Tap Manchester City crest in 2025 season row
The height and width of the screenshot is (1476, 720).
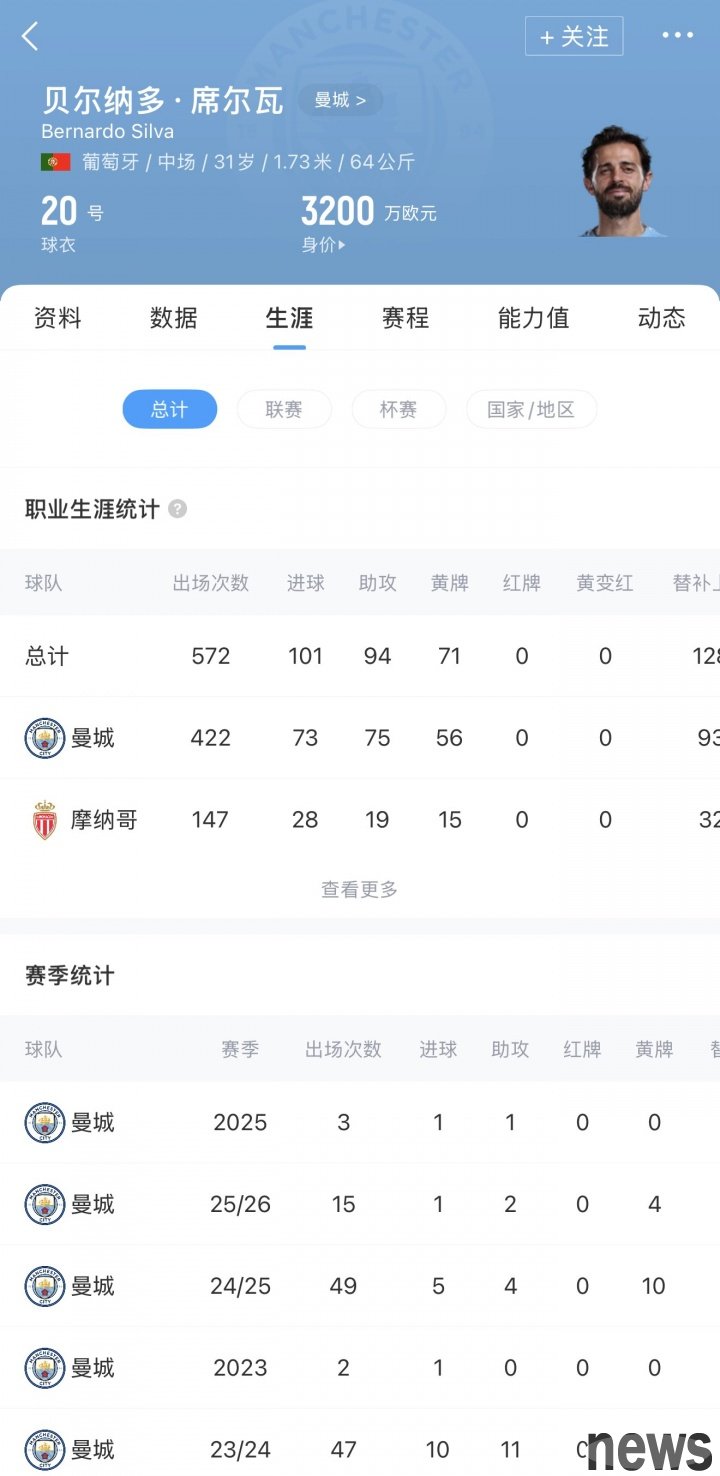click(45, 1122)
